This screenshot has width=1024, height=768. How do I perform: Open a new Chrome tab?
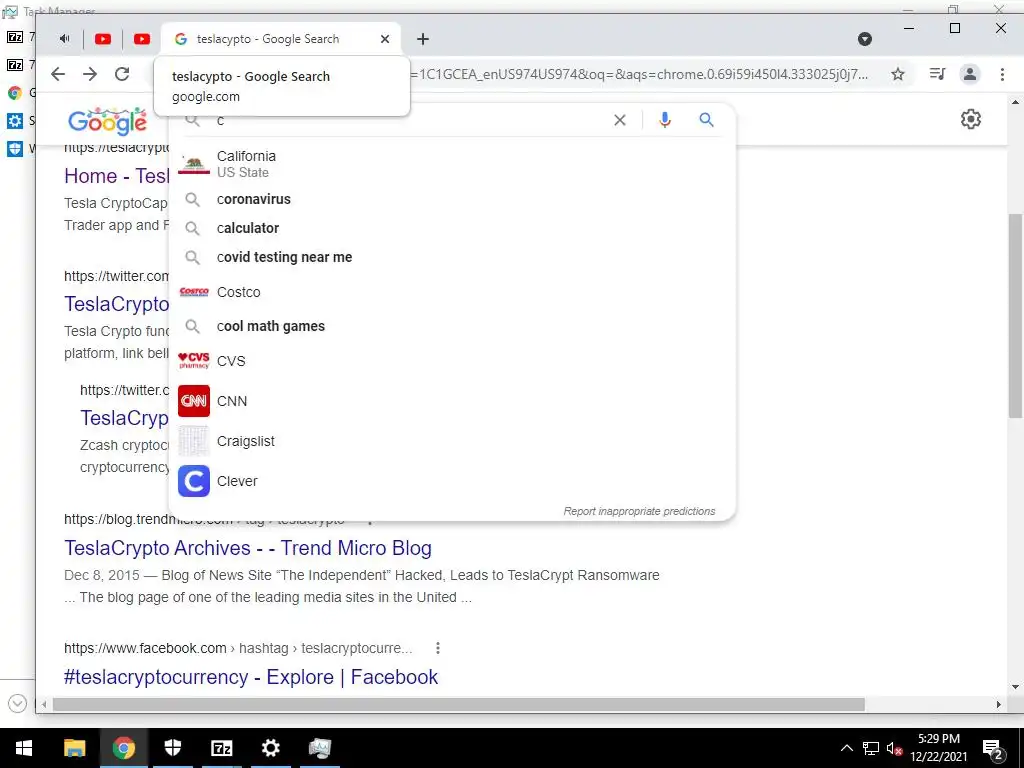pos(423,39)
